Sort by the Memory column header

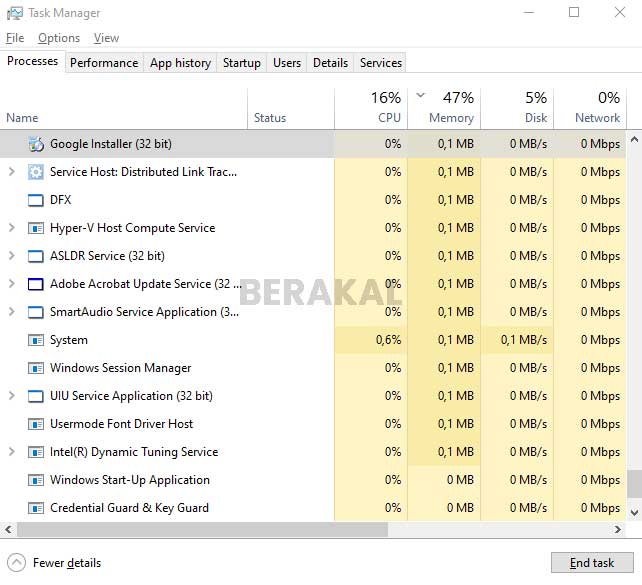pyautogui.click(x=444, y=108)
